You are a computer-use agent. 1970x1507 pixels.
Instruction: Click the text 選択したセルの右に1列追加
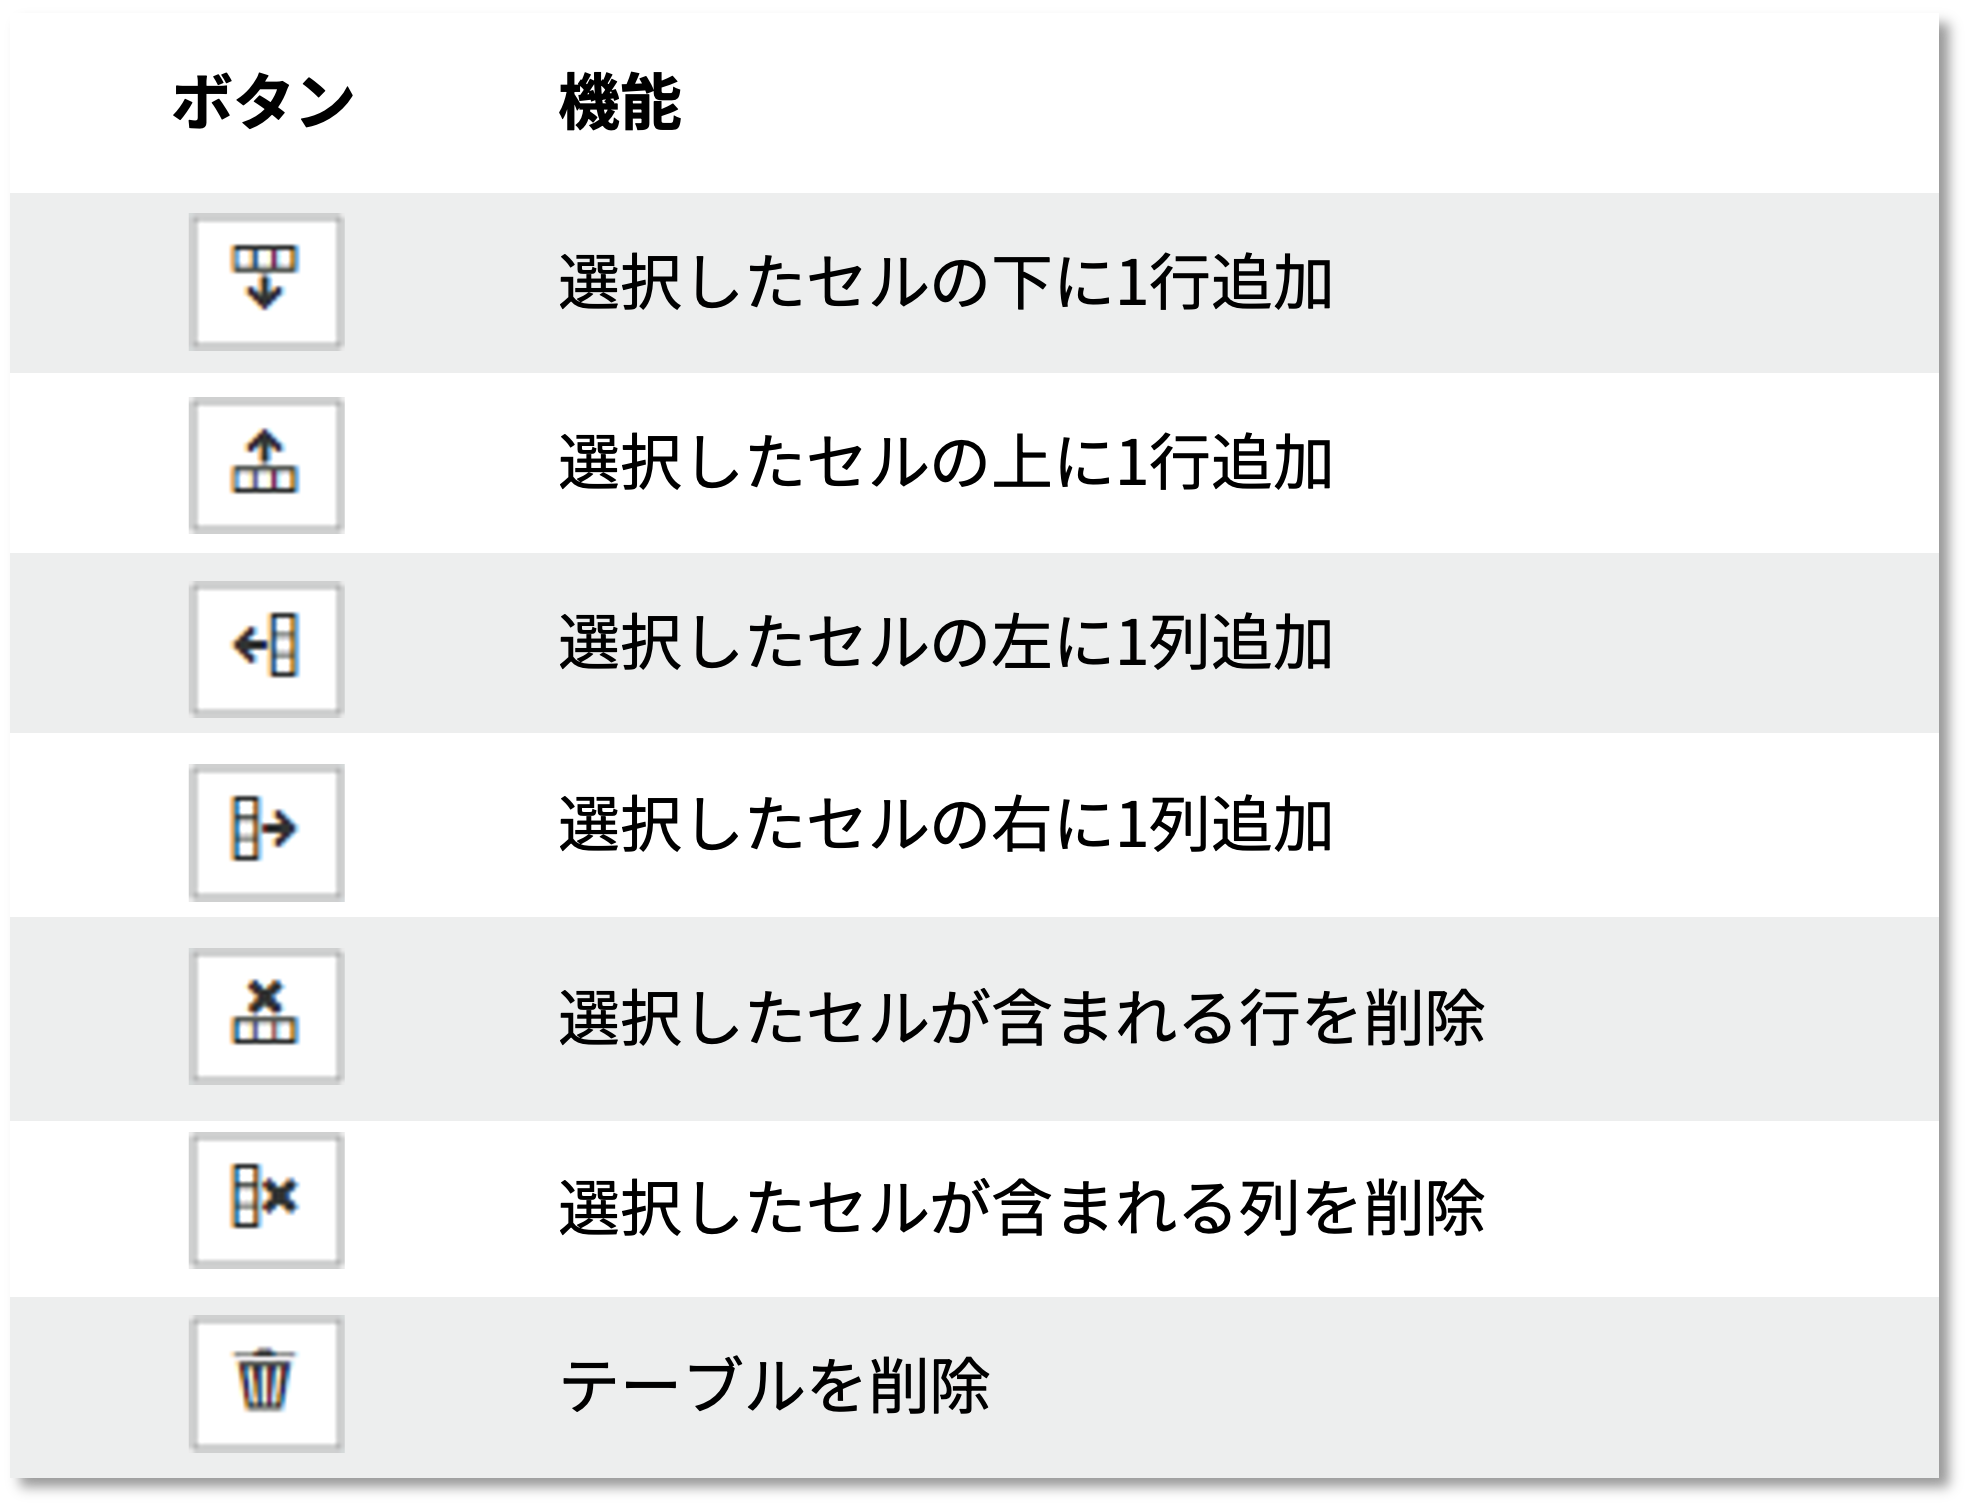945,826
